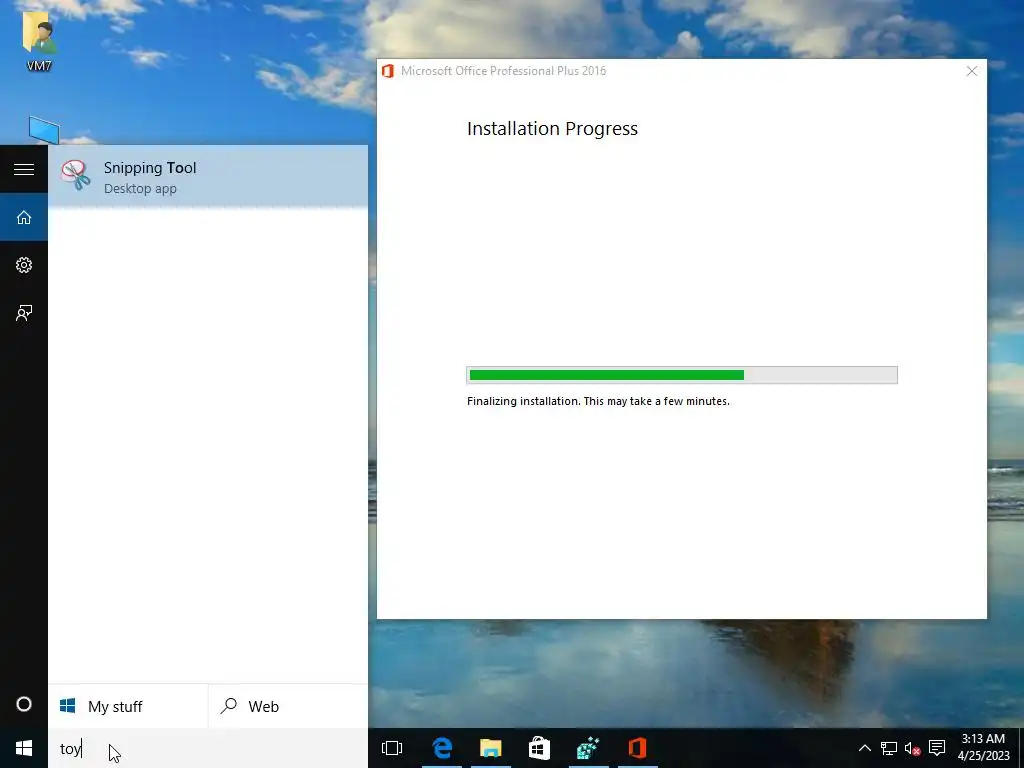The width and height of the screenshot is (1024, 768).
Task: Click the search box containing 'toy'
Action: [x=208, y=748]
